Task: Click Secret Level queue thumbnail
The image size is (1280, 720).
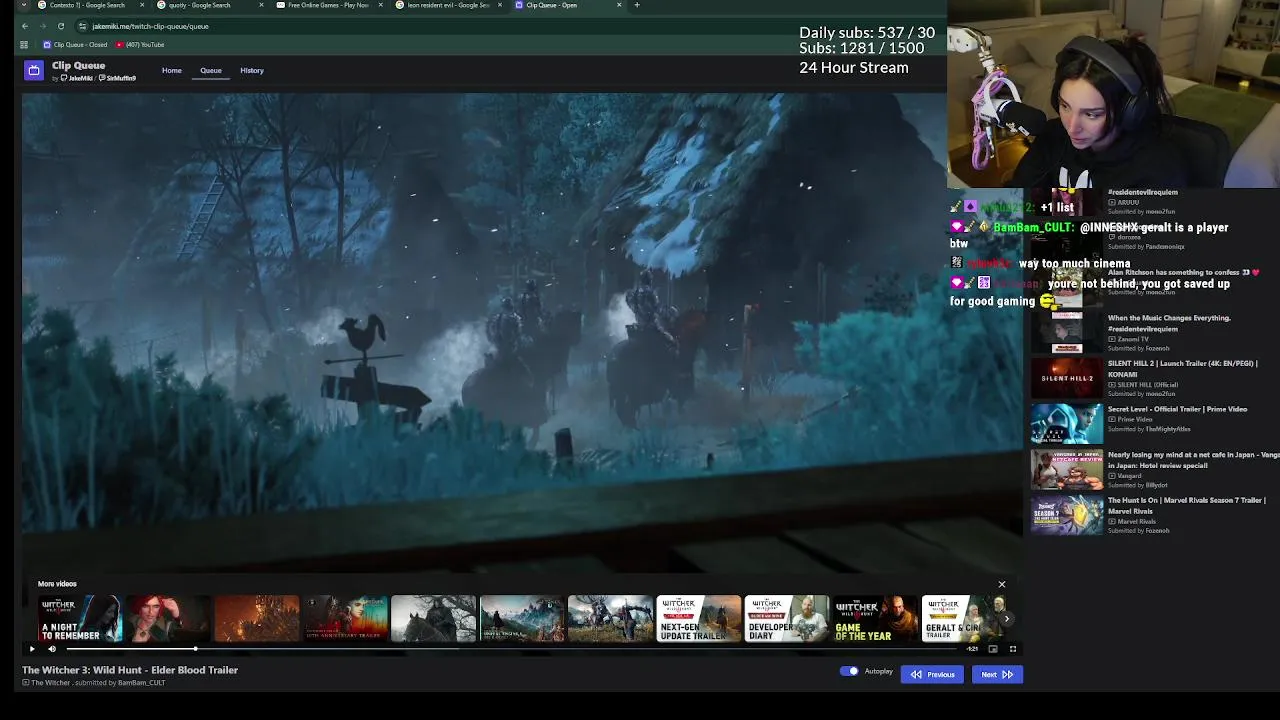Action: 1067,424
